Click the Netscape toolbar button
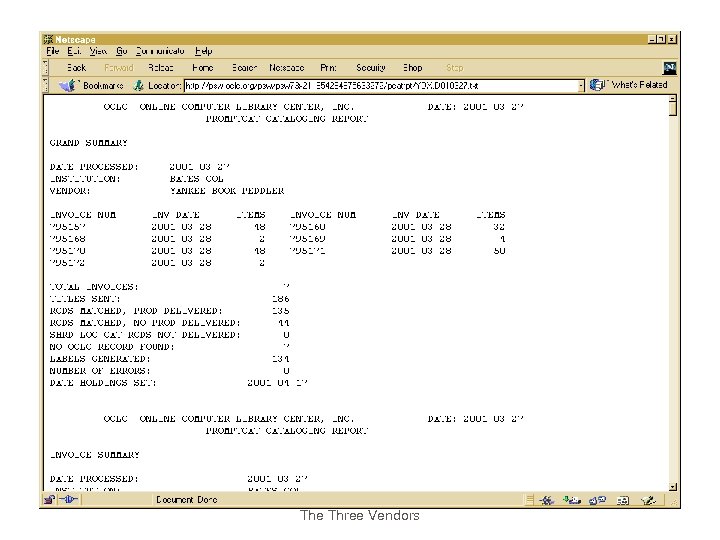 pos(287,68)
